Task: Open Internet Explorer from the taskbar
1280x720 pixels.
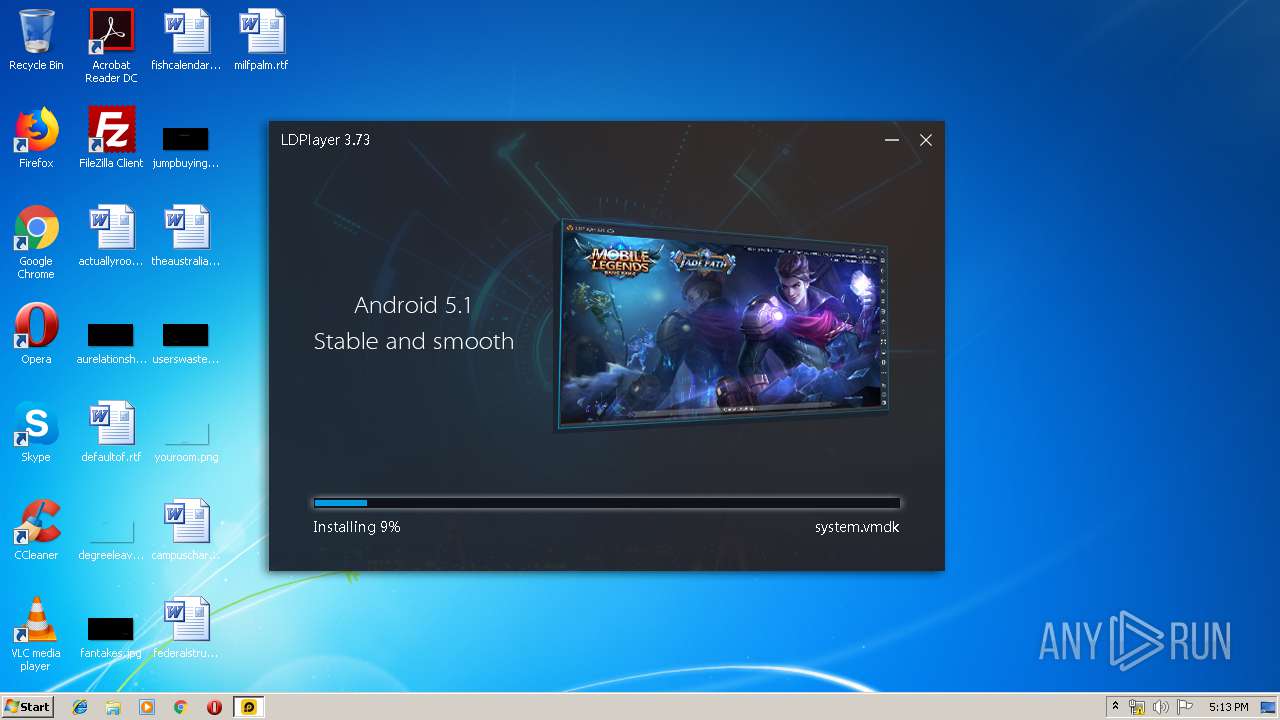Action: (x=80, y=707)
